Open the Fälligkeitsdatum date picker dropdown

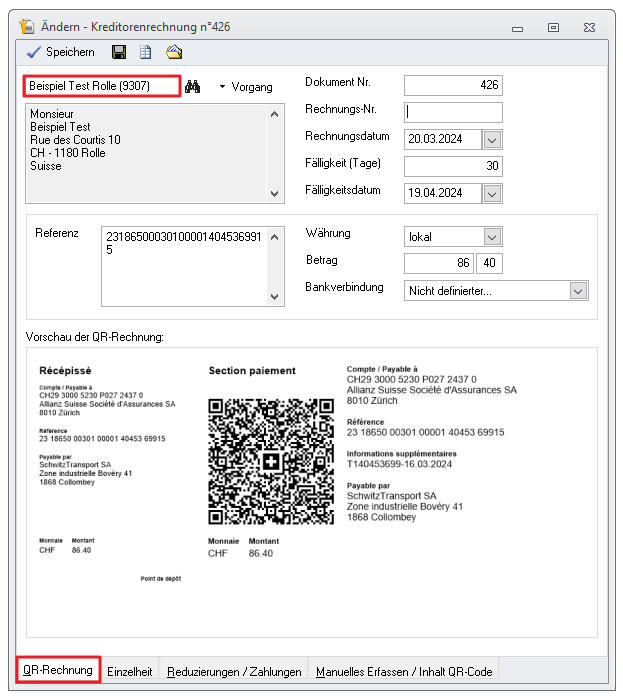(492, 194)
